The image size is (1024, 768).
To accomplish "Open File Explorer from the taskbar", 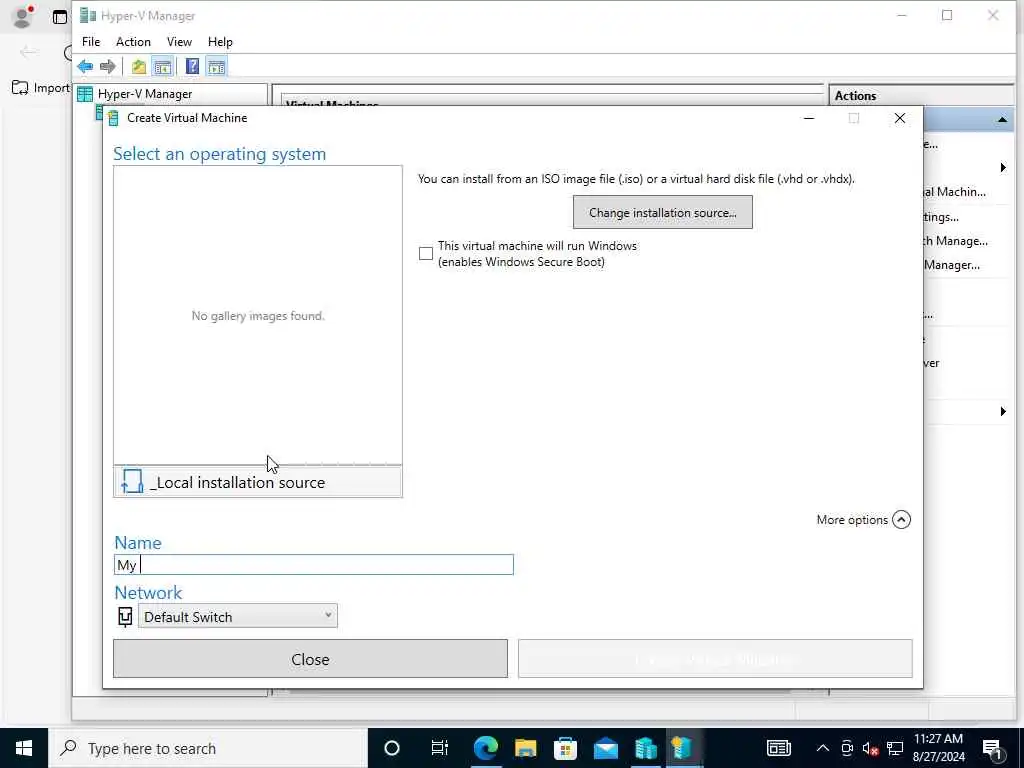I will click(x=526, y=748).
